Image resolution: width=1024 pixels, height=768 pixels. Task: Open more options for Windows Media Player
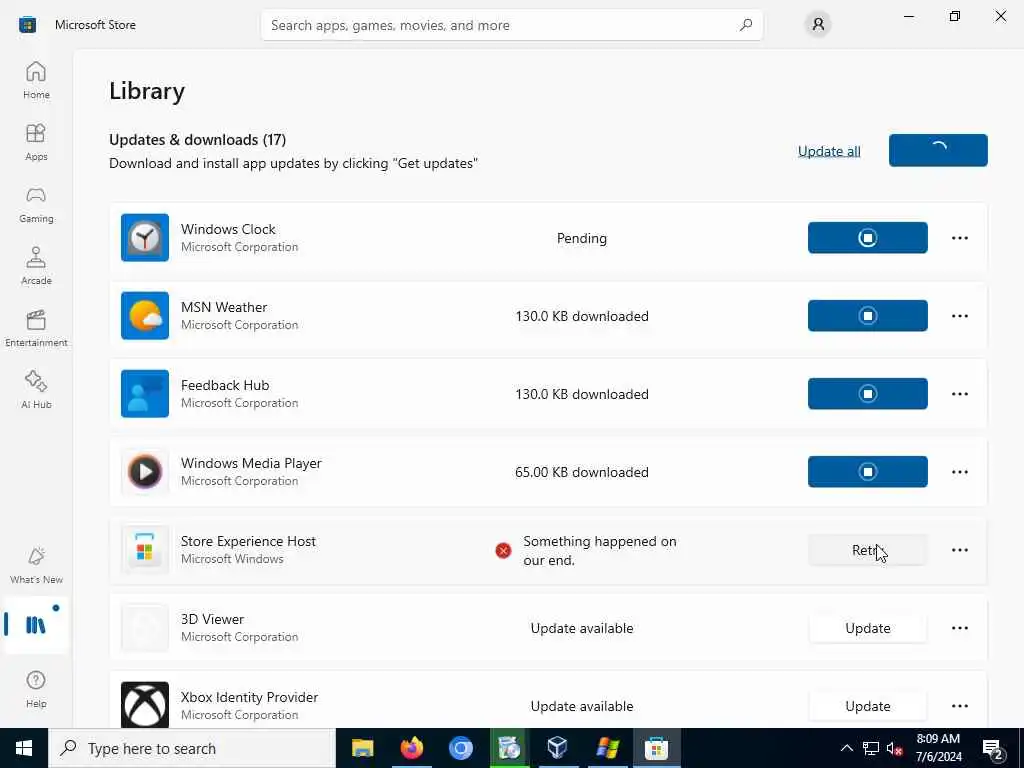coord(959,472)
